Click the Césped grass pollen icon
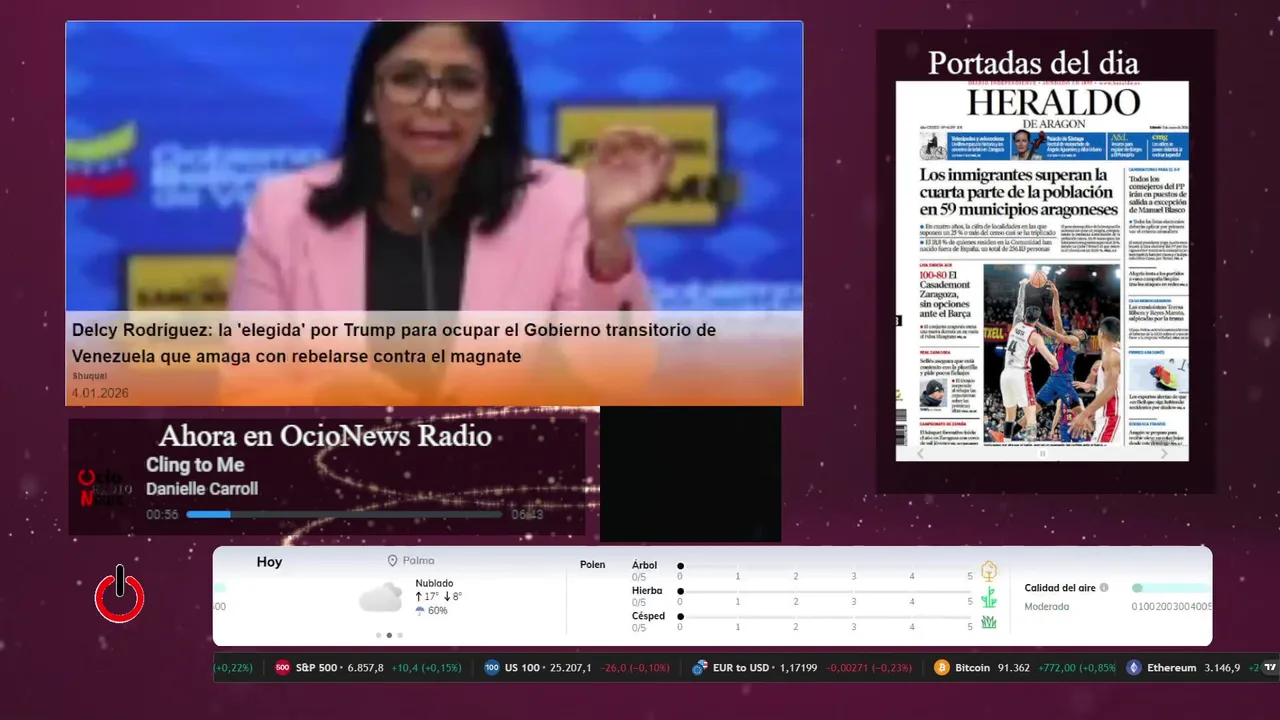The image size is (1280, 720). point(989,622)
